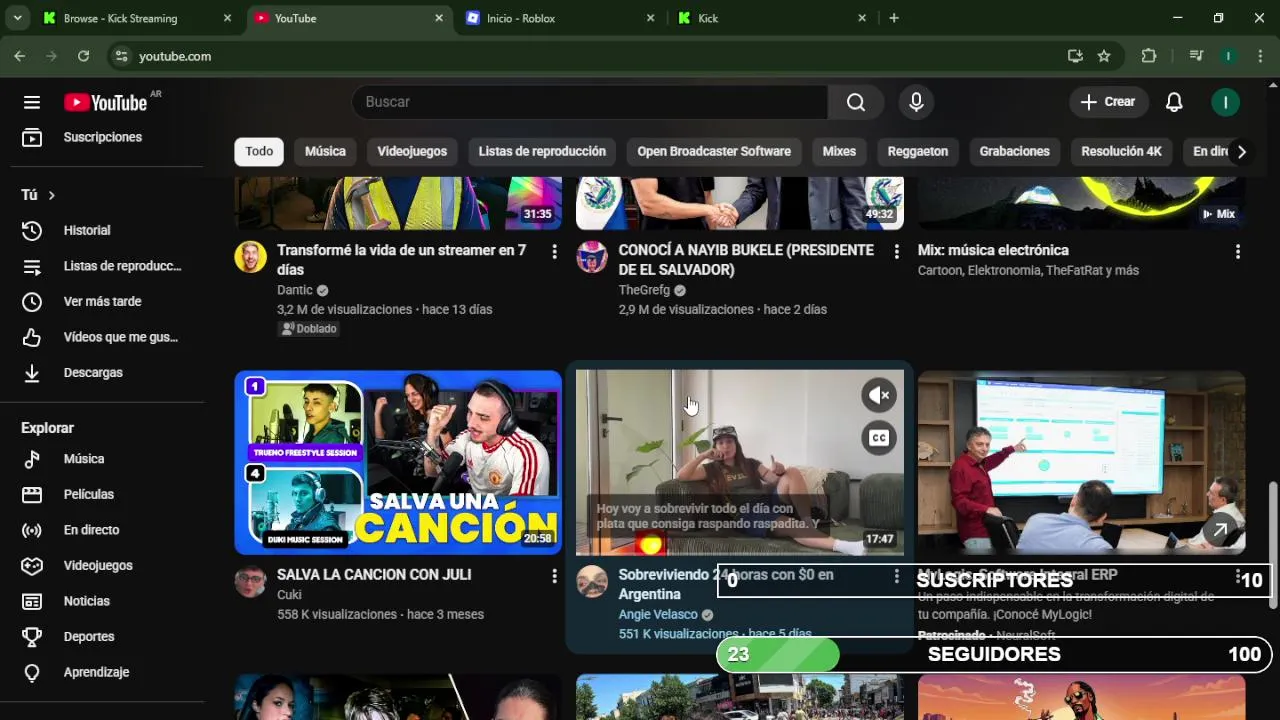
Task: Open options for Transformé la vida video
Action: [554, 252]
